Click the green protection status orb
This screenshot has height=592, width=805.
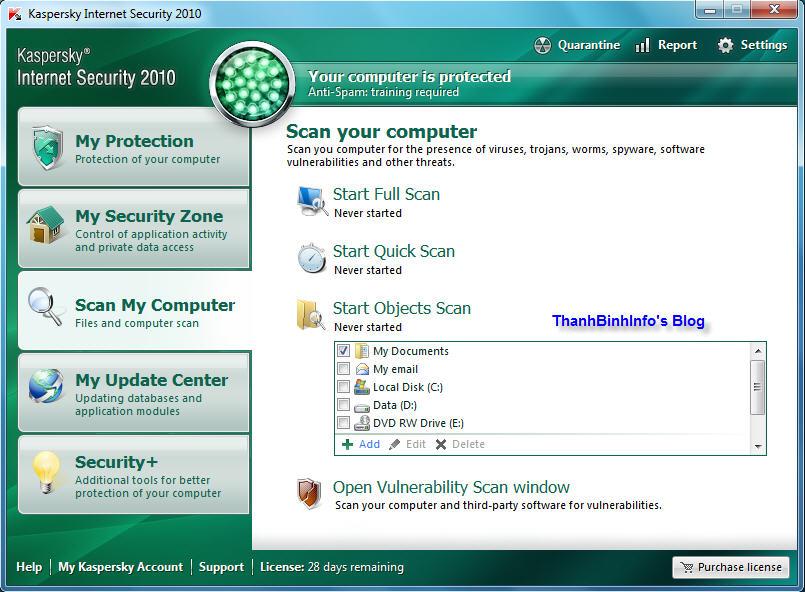point(252,84)
